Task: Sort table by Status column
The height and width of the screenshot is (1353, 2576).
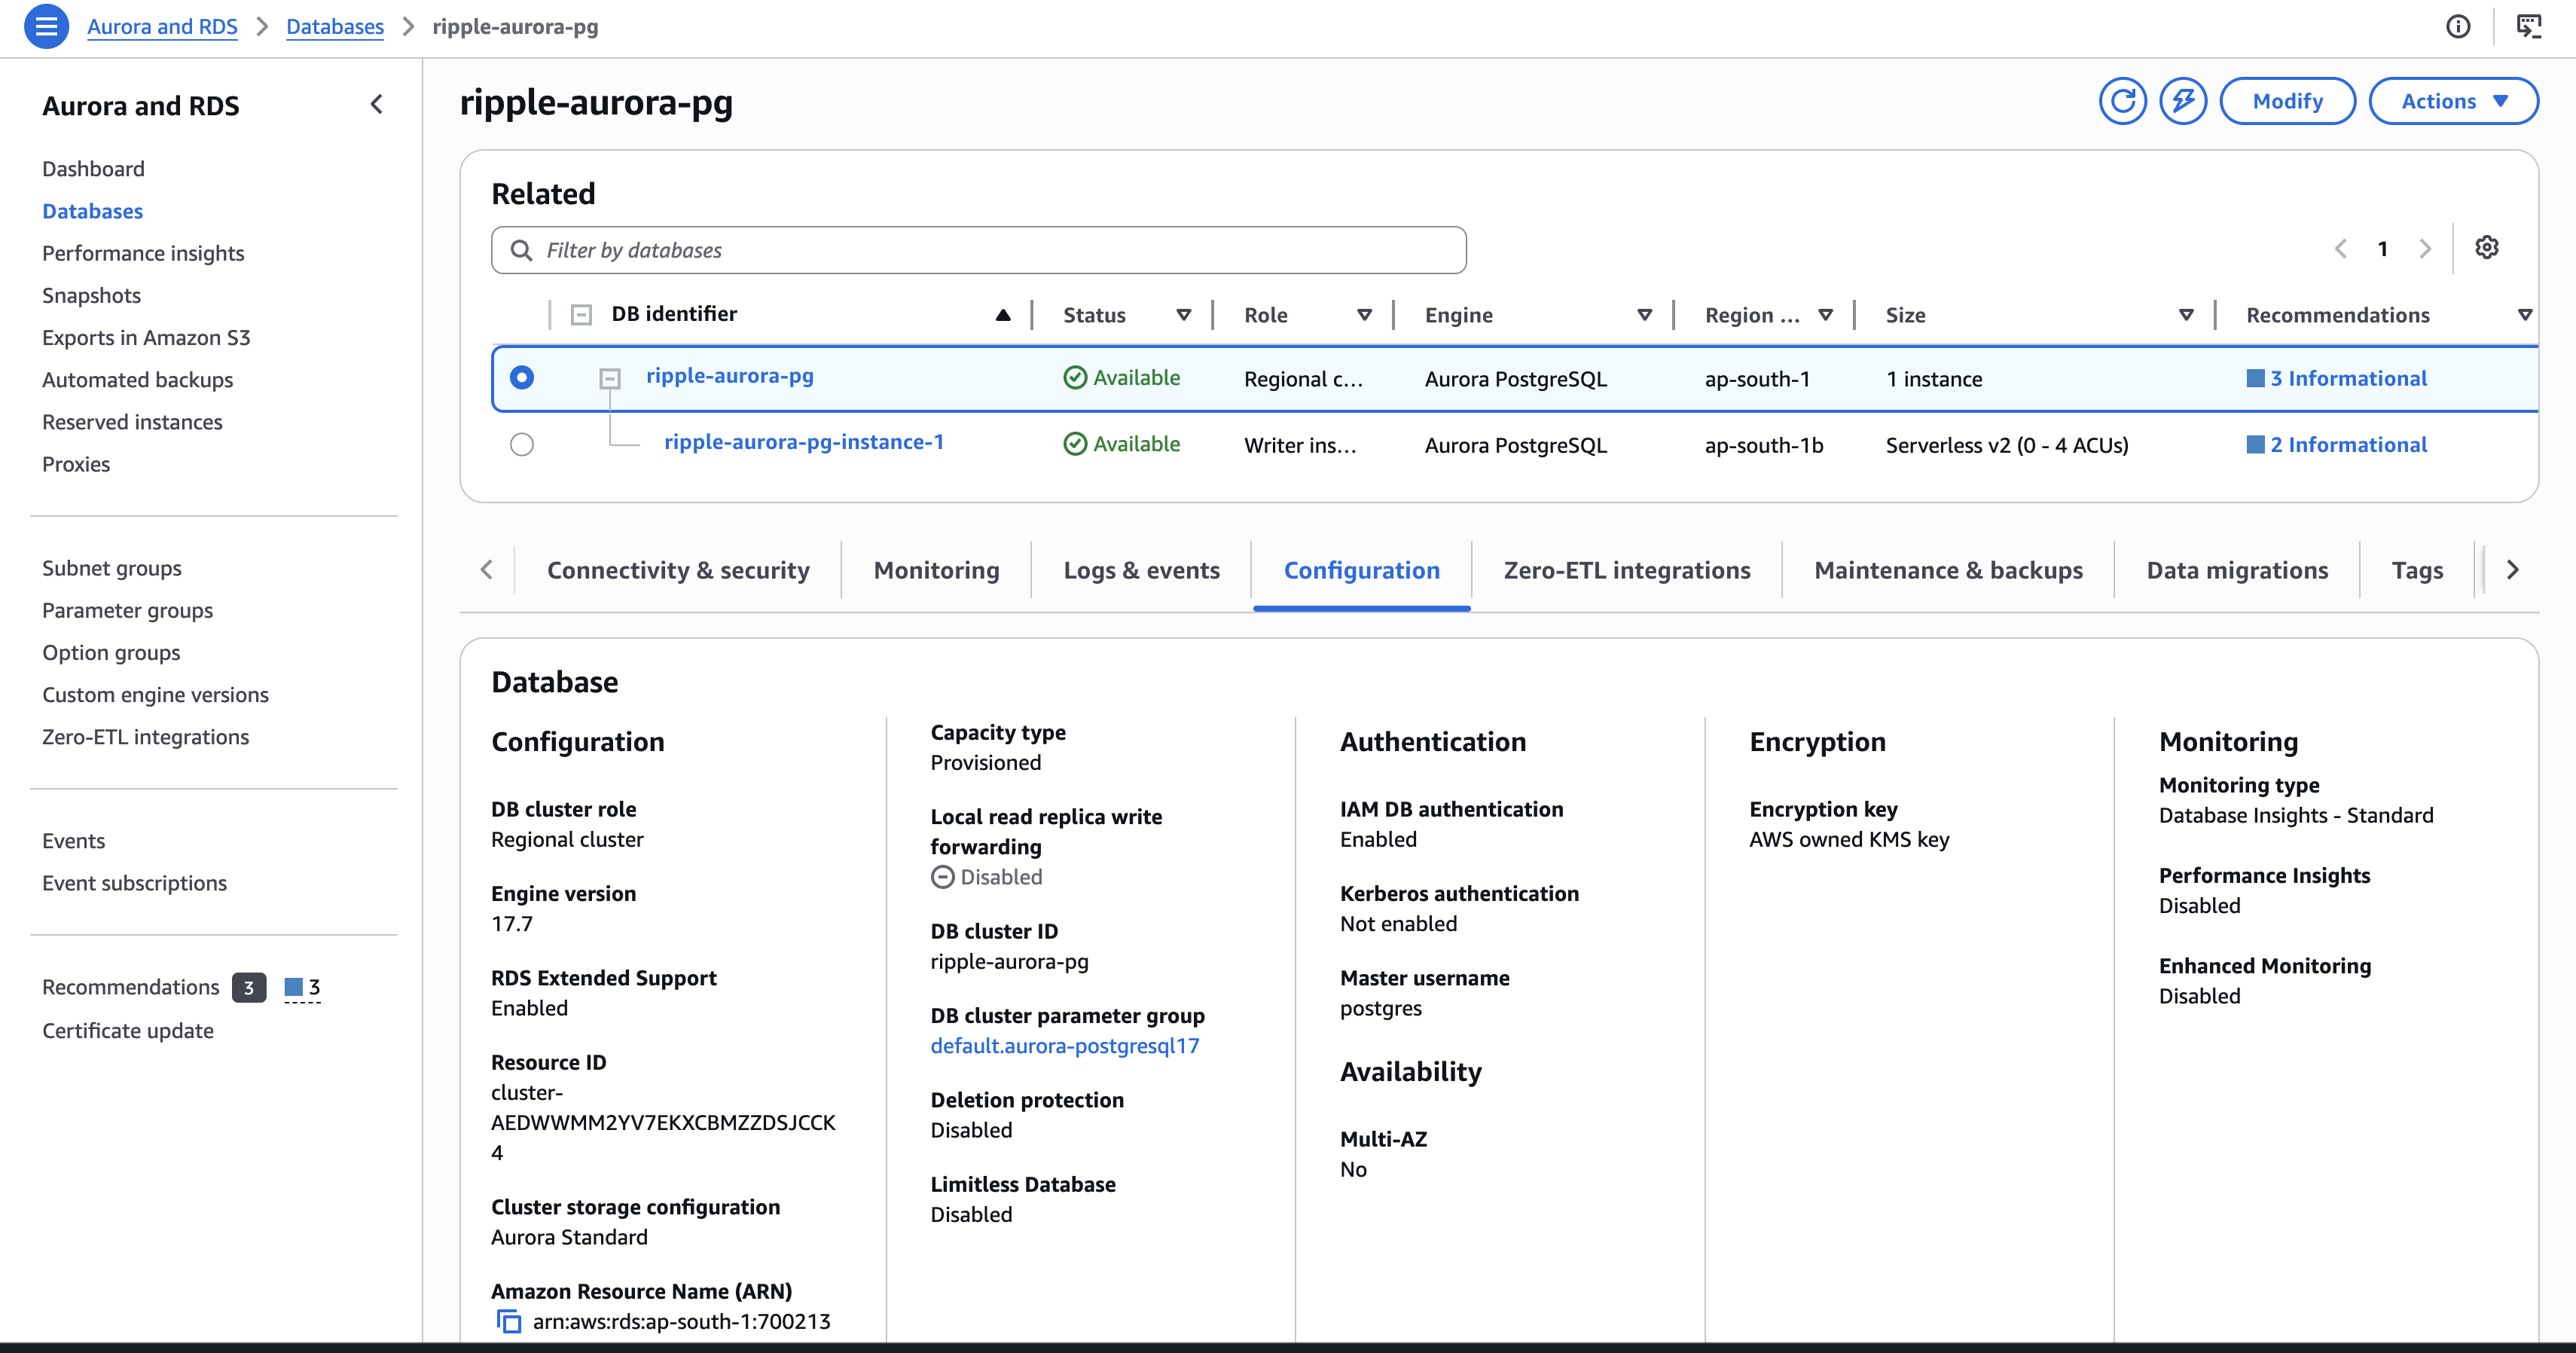Action: pyautogui.click(x=1184, y=315)
